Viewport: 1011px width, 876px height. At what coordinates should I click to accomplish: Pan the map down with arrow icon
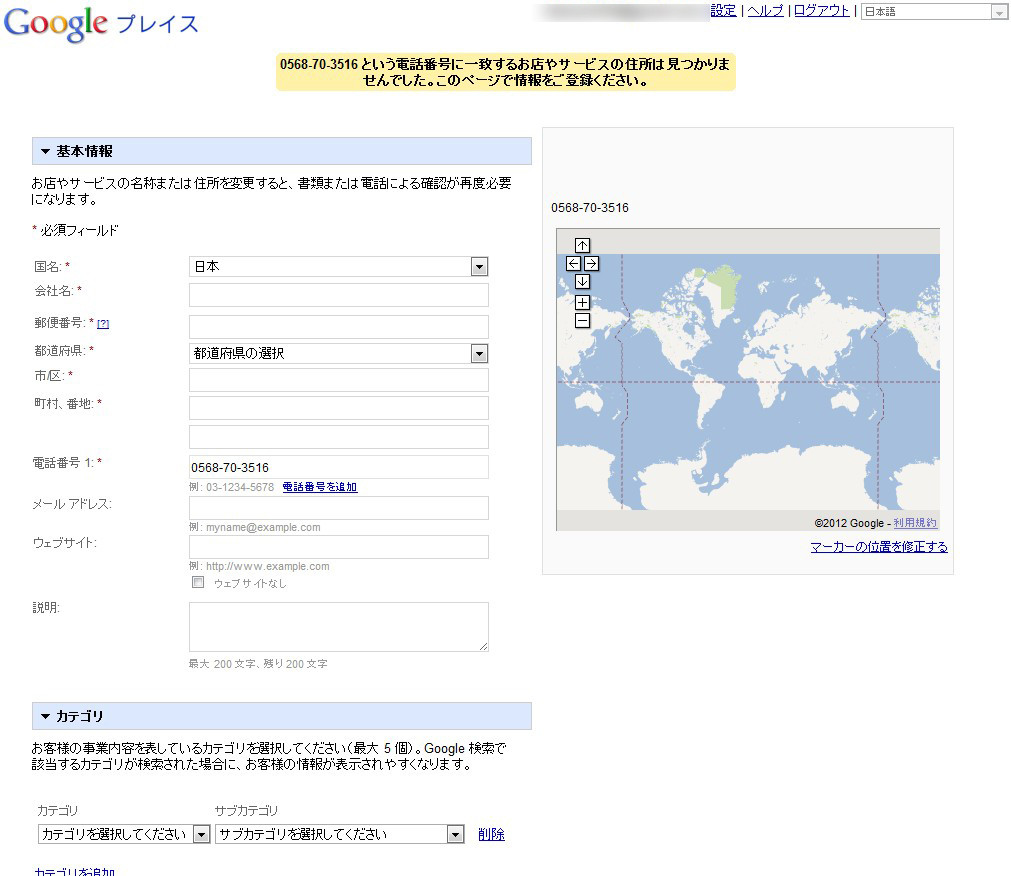[x=582, y=281]
